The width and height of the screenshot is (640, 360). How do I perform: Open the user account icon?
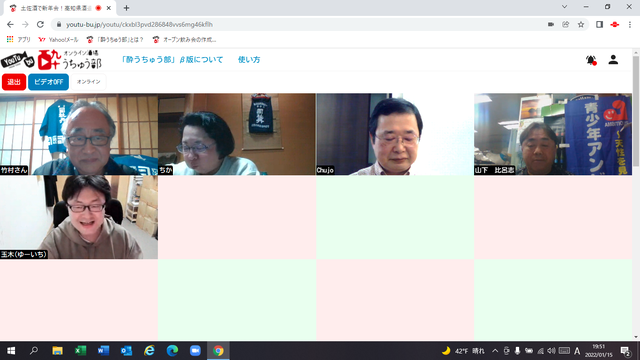(613, 60)
